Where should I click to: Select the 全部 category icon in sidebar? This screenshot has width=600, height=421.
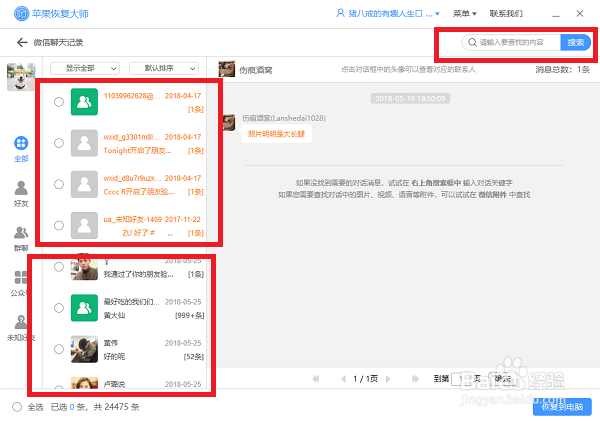tap(21, 144)
